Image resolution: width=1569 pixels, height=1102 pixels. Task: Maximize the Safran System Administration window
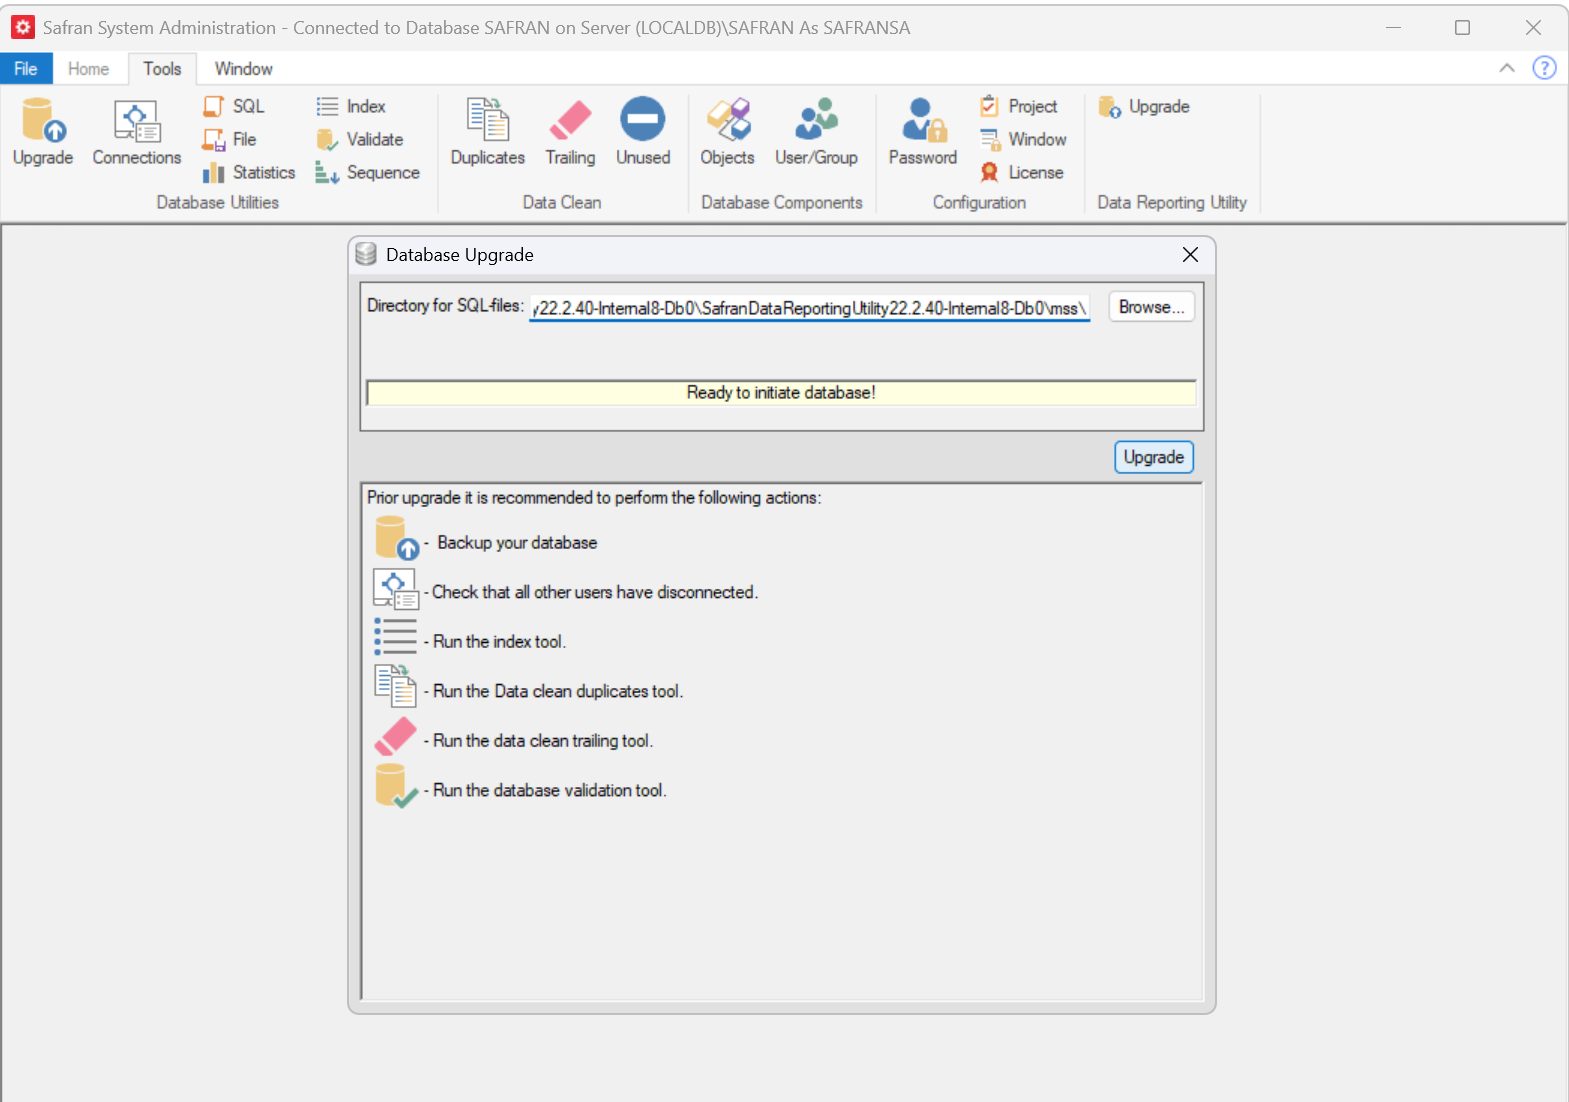(x=1462, y=27)
